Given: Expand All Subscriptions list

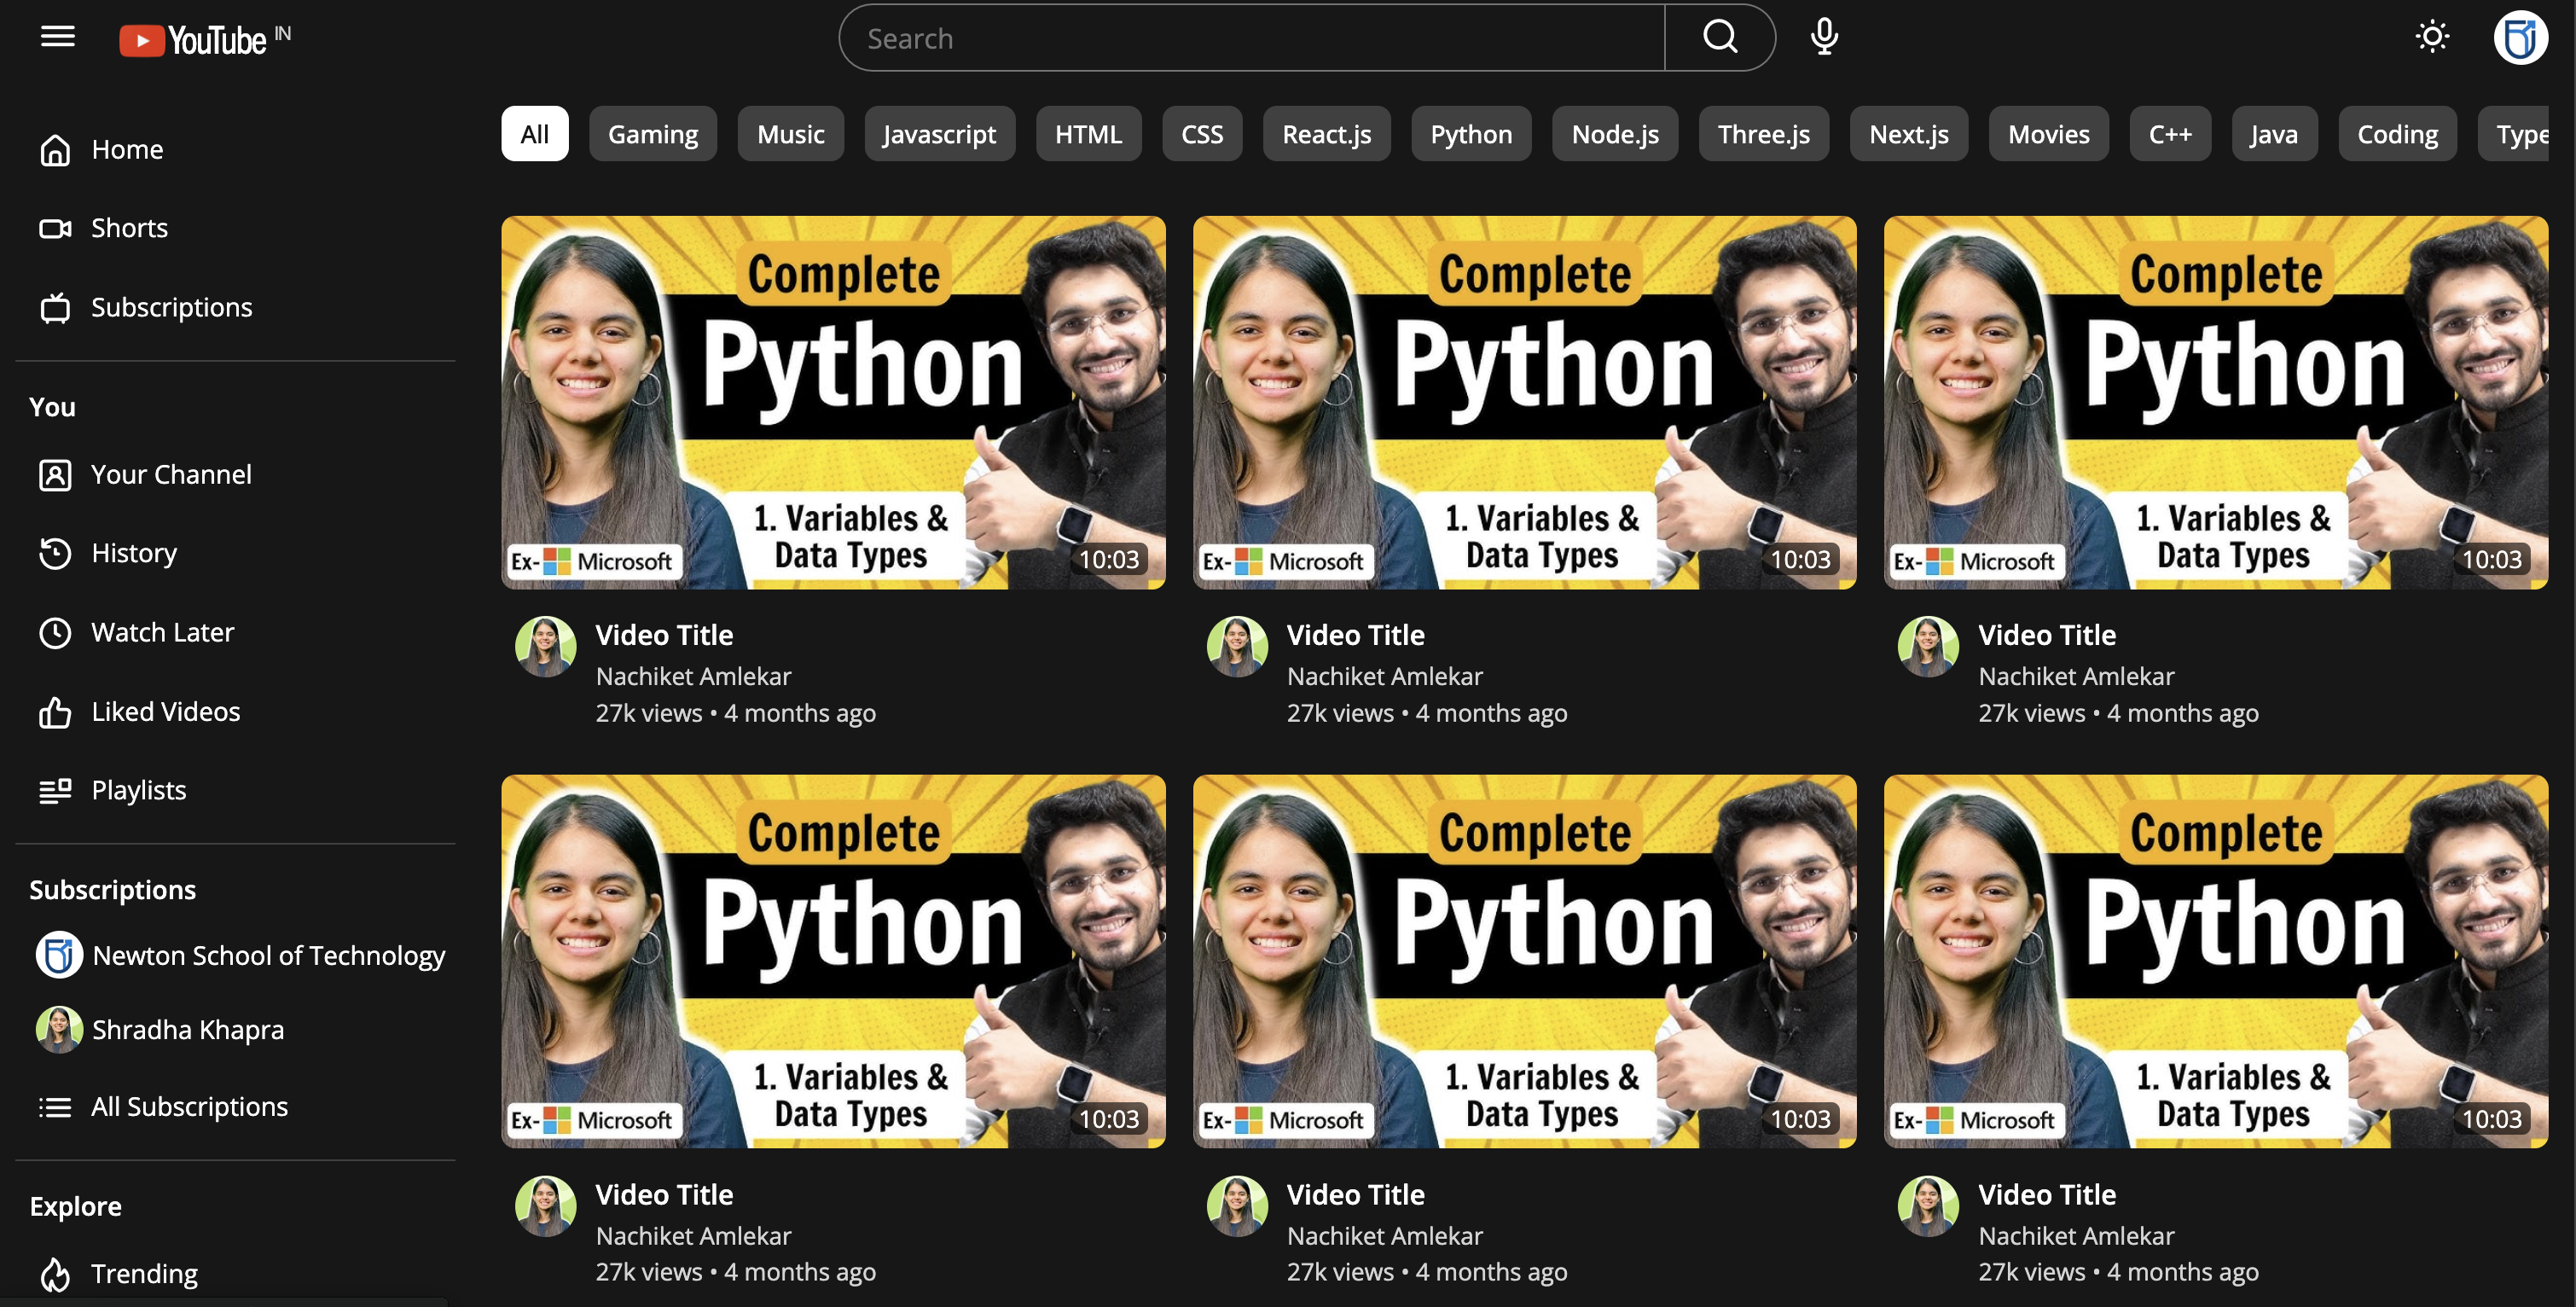Looking at the screenshot, I should [x=189, y=1106].
